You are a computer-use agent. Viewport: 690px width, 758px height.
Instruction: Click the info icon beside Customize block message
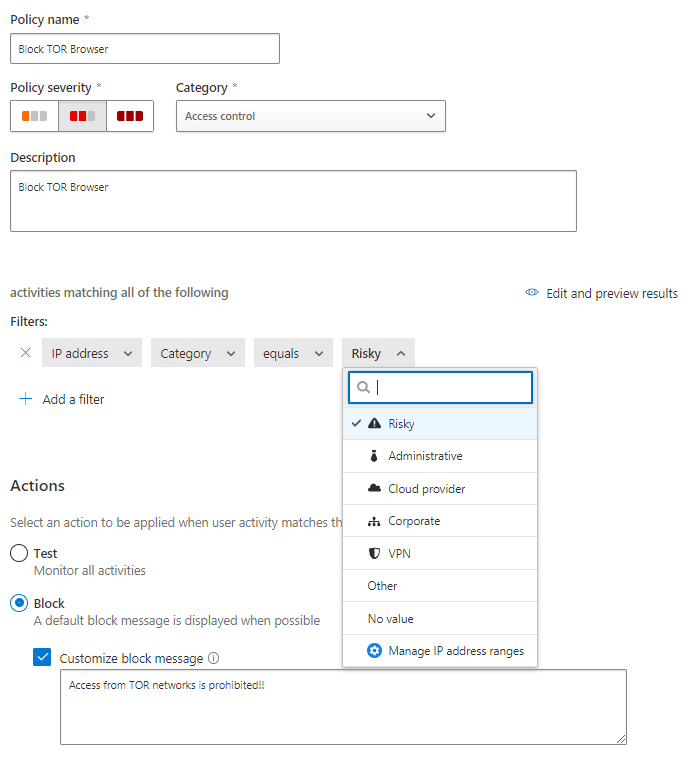(214, 659)
